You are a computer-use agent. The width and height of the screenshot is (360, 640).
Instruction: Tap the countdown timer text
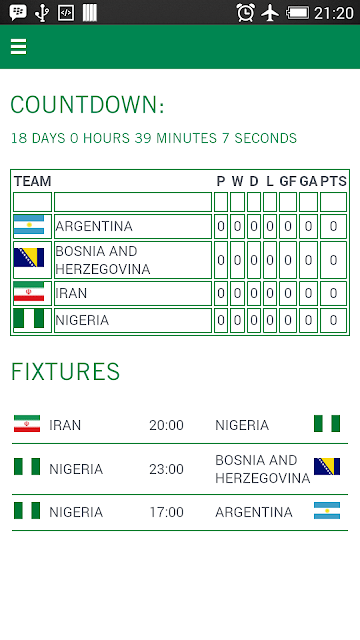154,138
